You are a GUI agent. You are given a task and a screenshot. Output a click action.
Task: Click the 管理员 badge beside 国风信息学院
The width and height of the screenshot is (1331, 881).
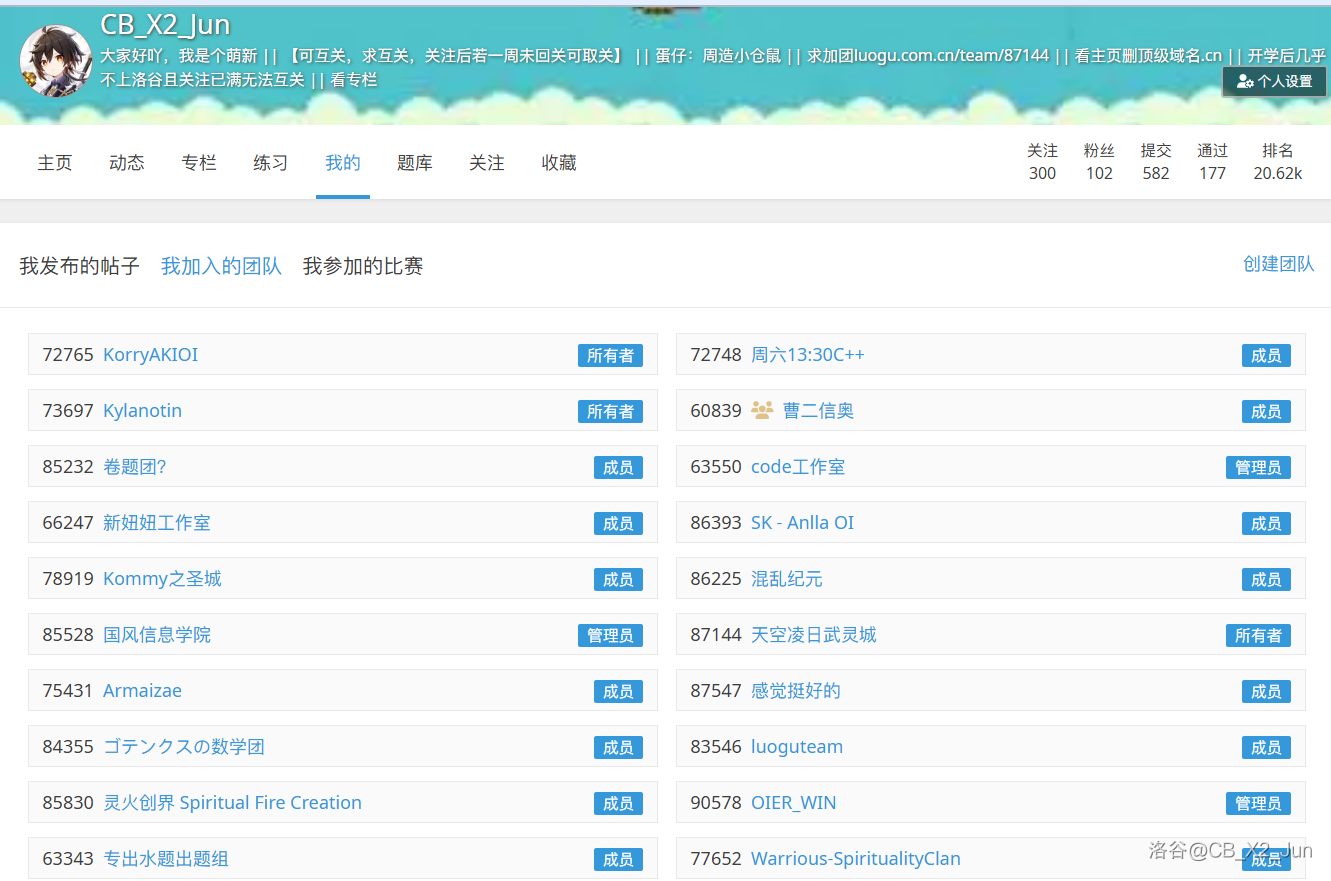pyautogui.click(x=610, y=635)
